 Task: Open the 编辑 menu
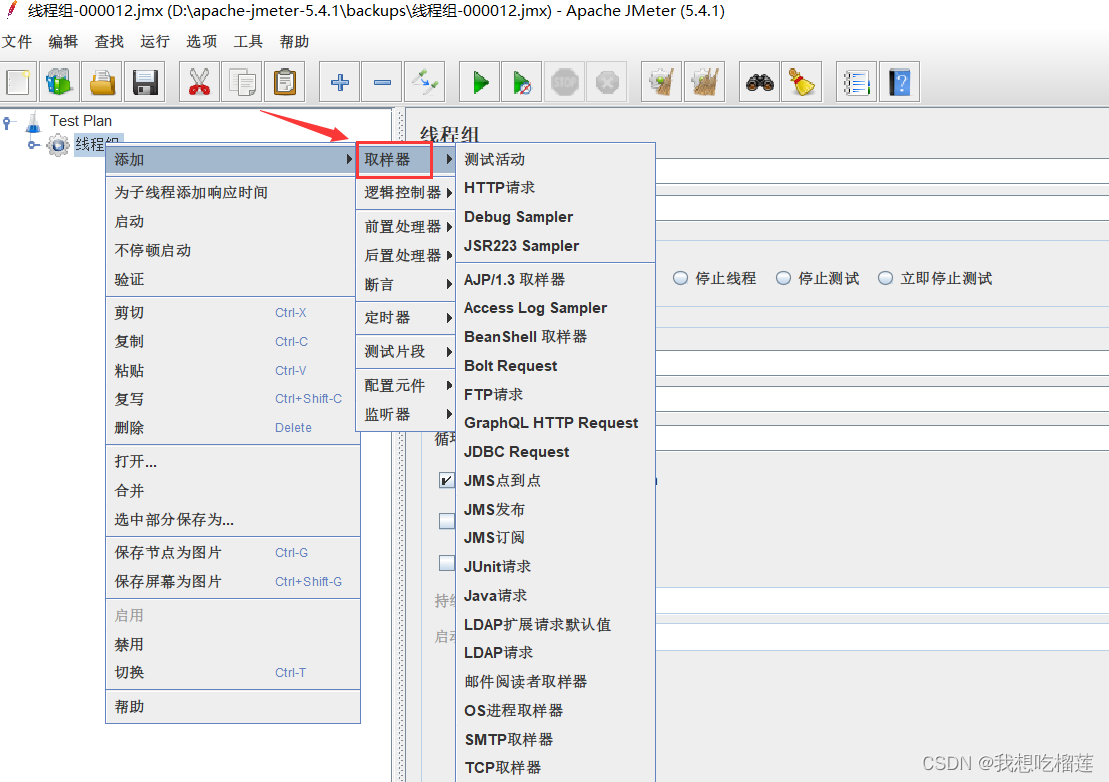click(63, 42)
